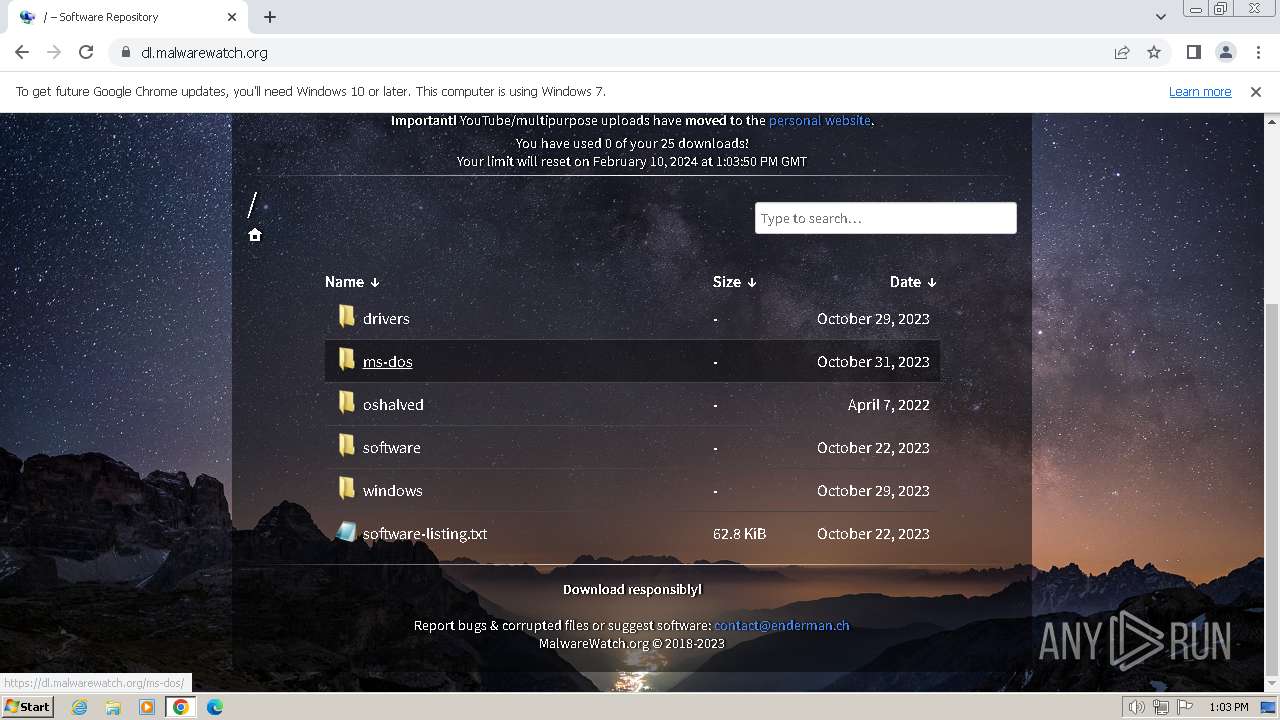This screenshot has height=720, width=1280.
Task: Click the drivers folder icon
Action: point(346,317)
